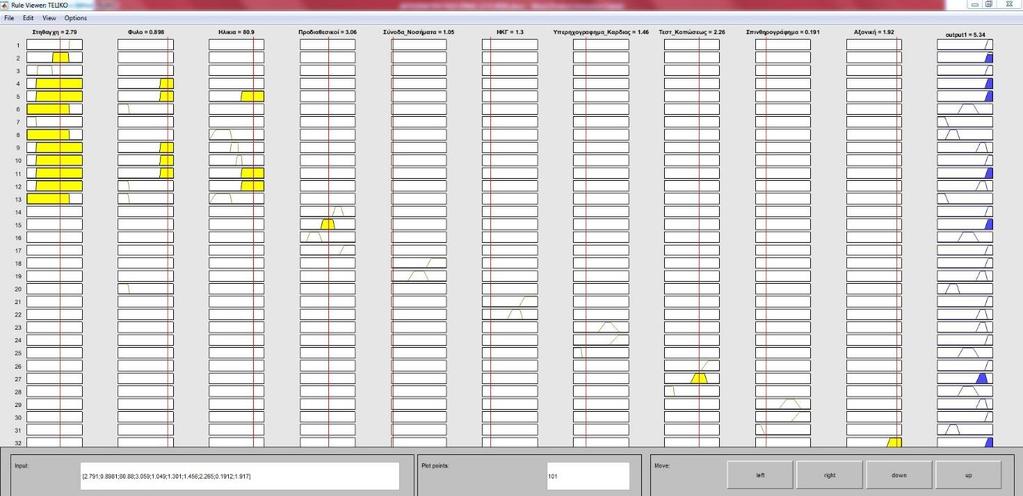Select the Ηλικια plot of rule 11
The image size is (1023, 496).
click(237, 173)
